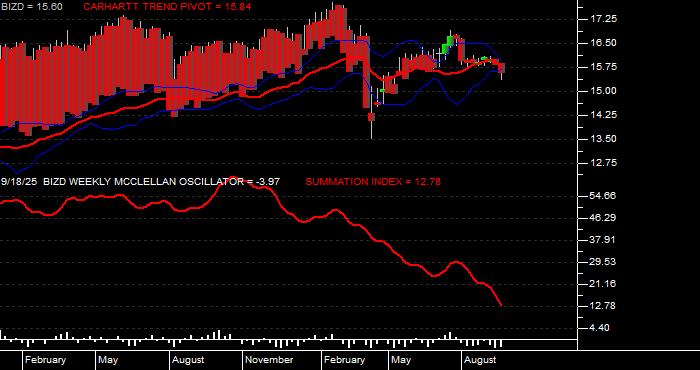
Task: Click the first February time axis label
Action: (45, 360)
